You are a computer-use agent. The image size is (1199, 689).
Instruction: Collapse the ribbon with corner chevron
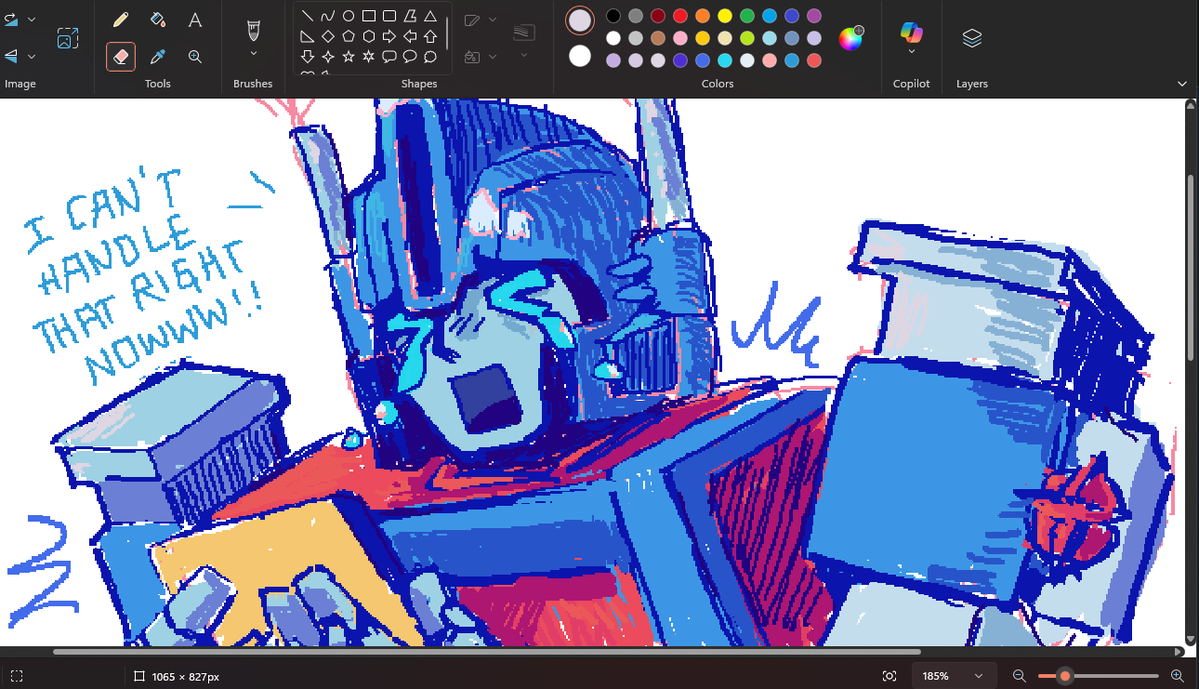(x=1182, y=83)
